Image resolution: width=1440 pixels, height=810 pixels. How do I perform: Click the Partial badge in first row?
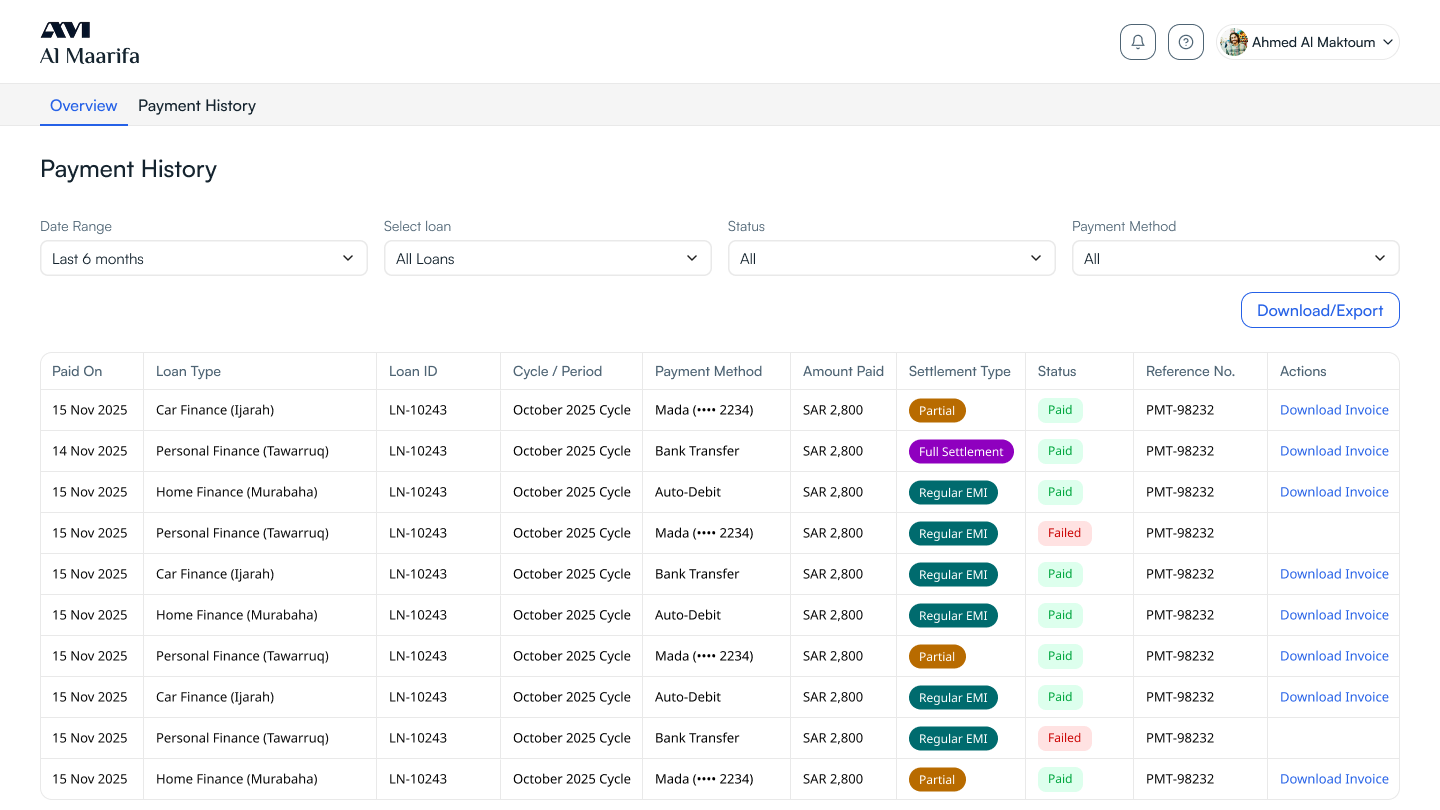pos(937,411)
